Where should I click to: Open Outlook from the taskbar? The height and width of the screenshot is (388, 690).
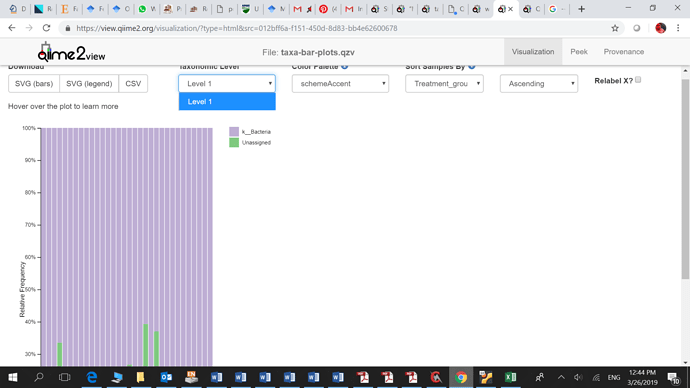(x=166, y=377)
